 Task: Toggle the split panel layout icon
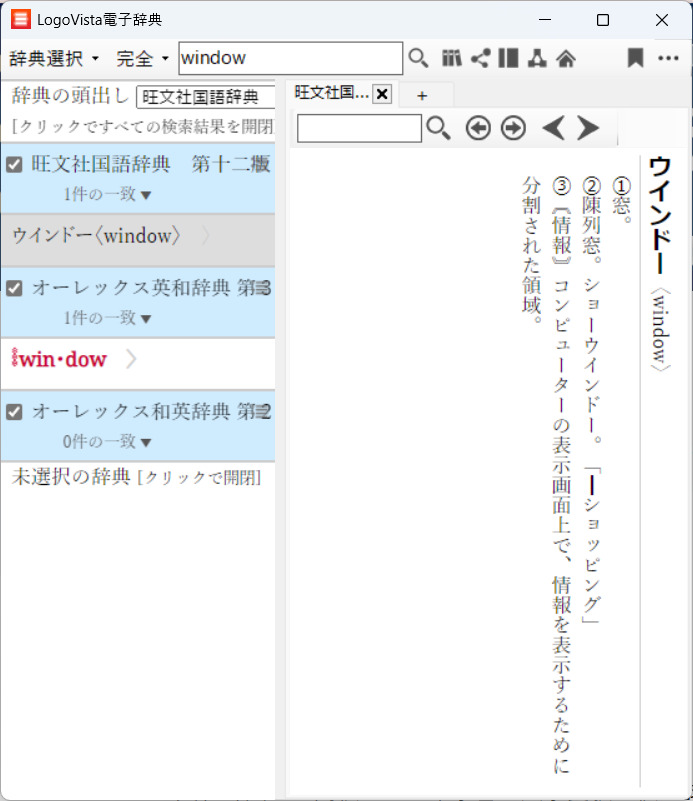[x=508, y=58]
